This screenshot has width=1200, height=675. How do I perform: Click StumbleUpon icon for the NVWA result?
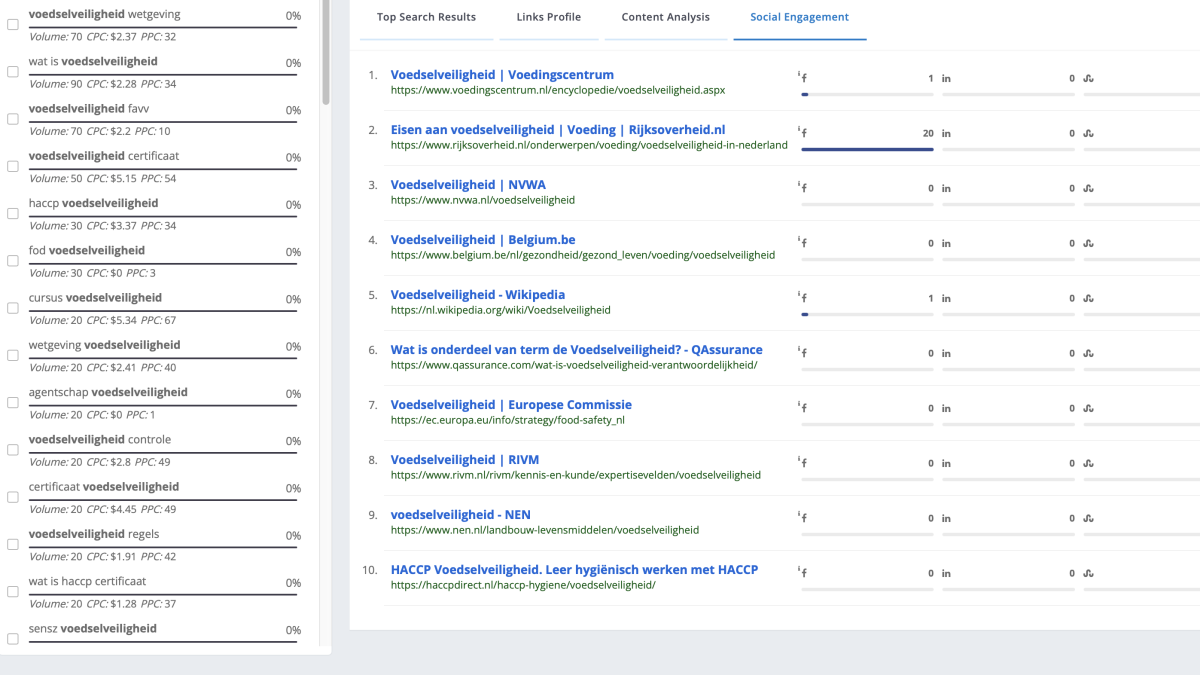1089,188
